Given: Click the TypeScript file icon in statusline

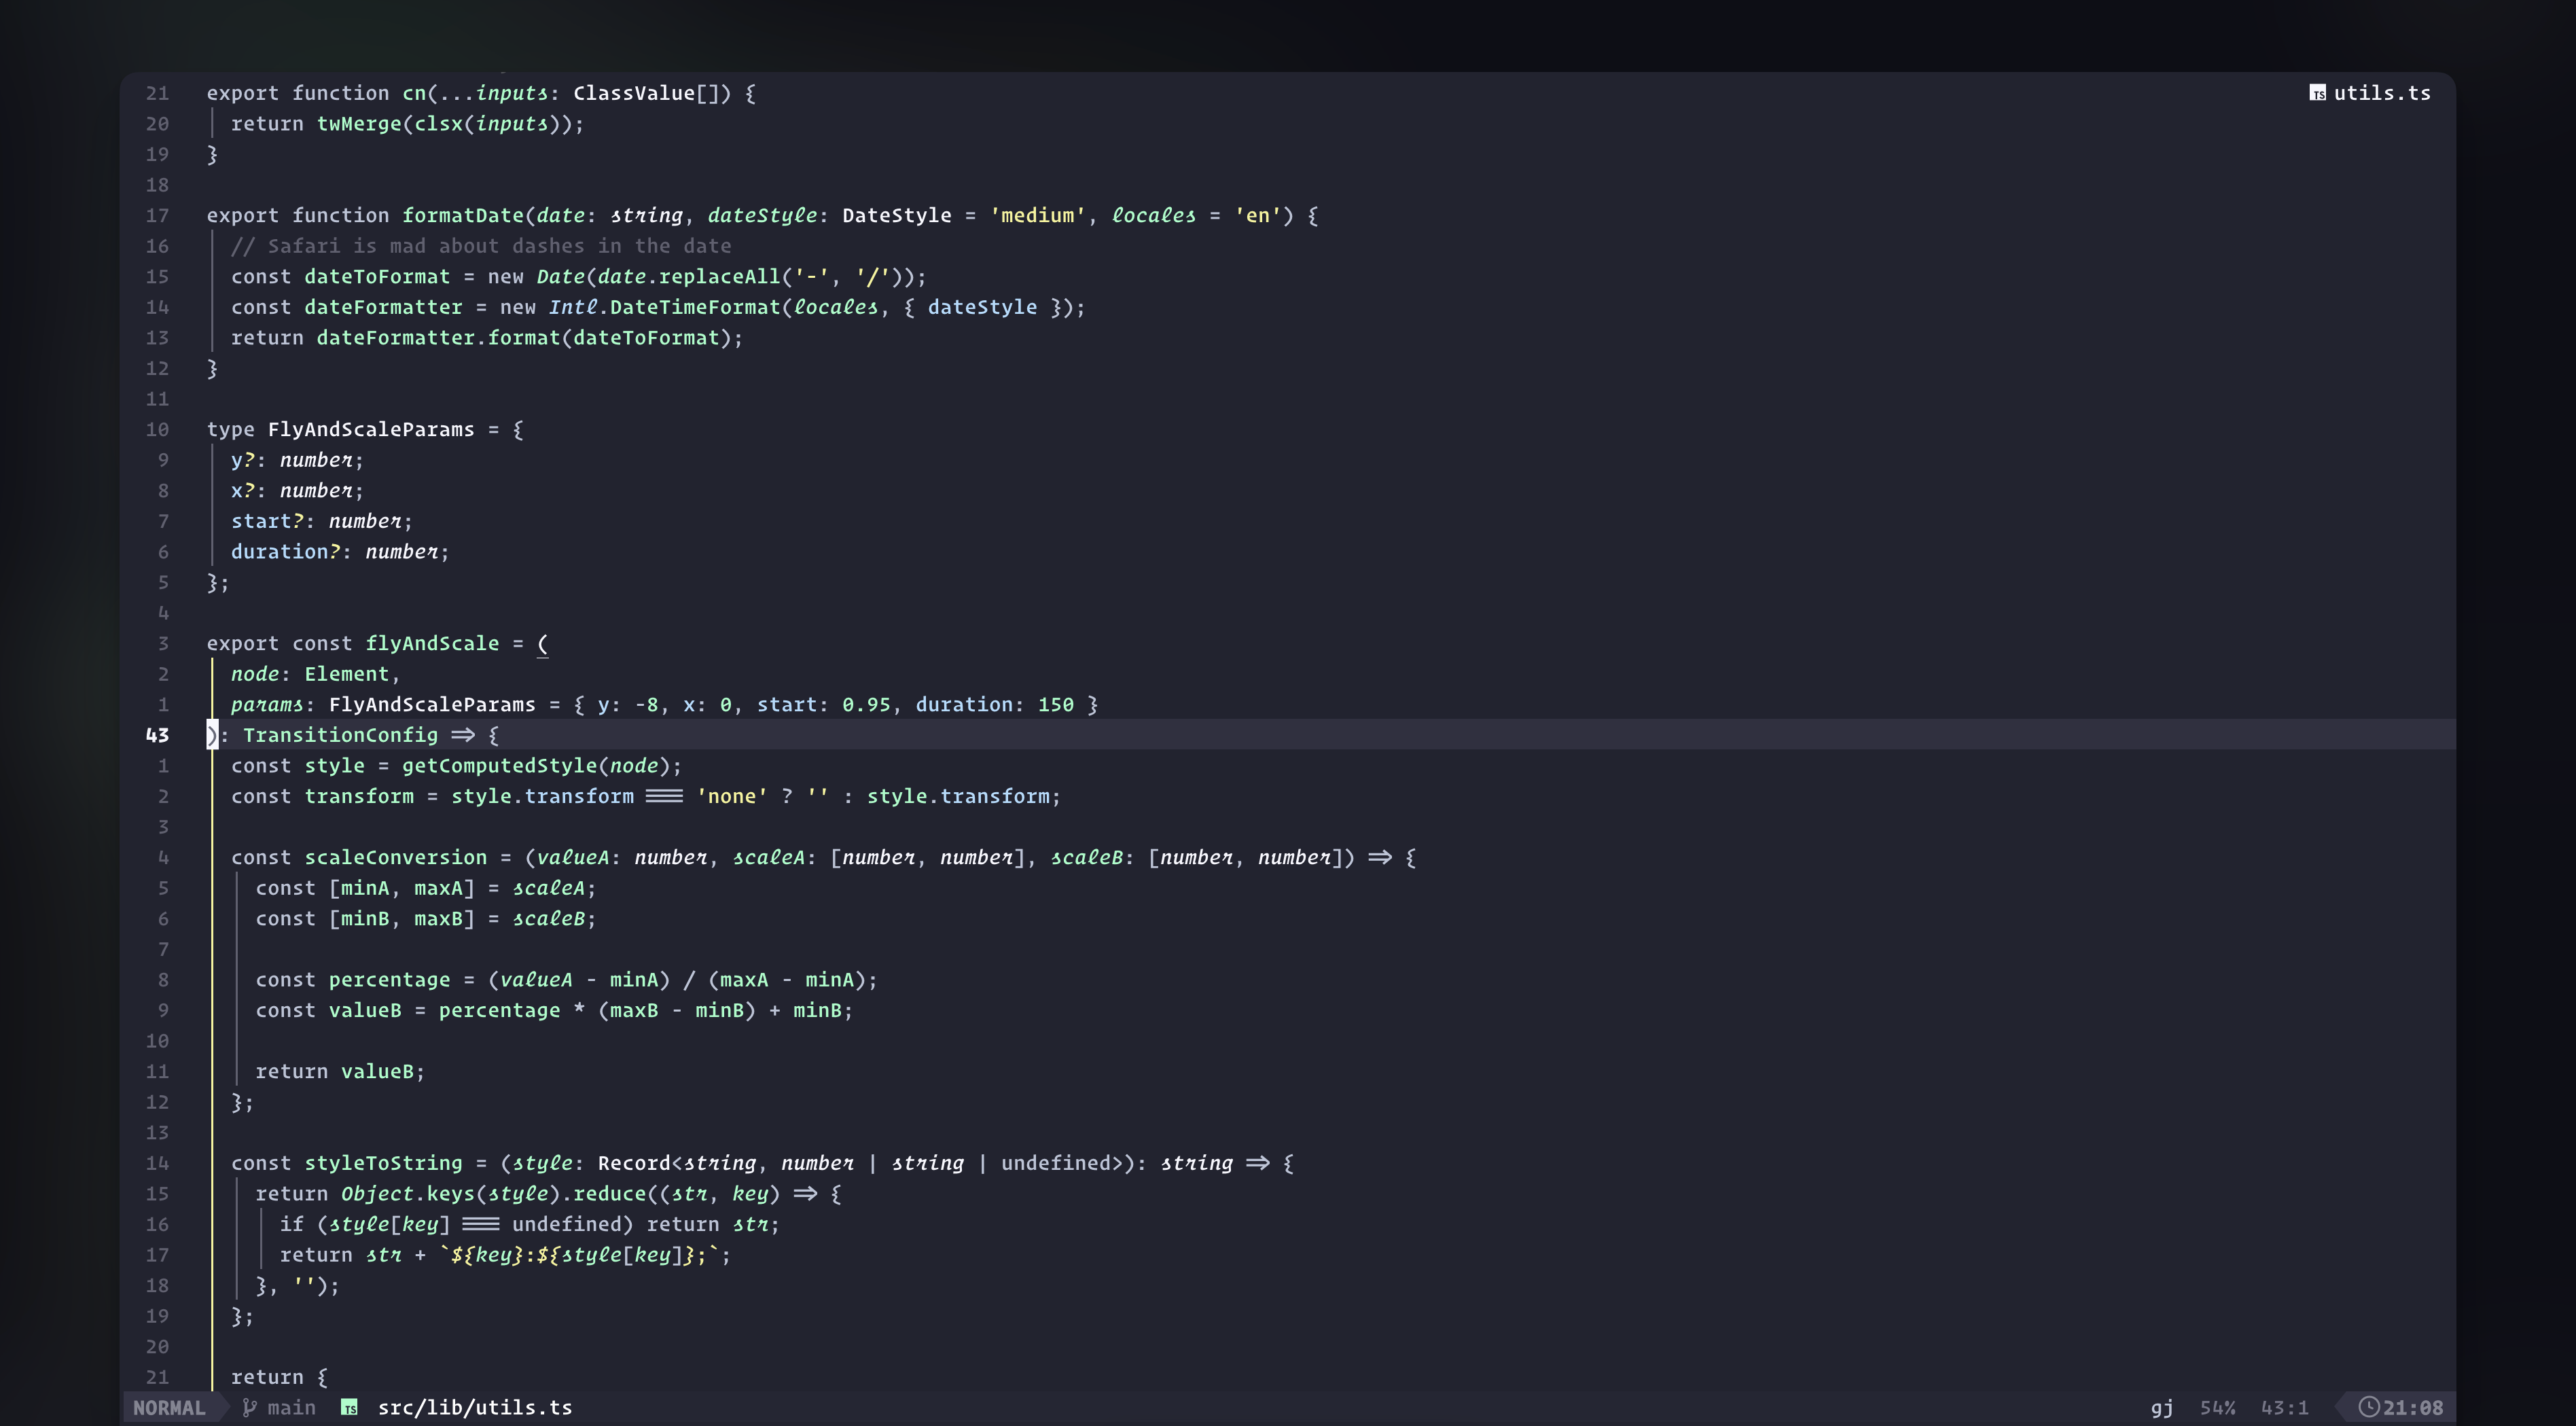Looking at the screenshot, I should (349, 1407).
